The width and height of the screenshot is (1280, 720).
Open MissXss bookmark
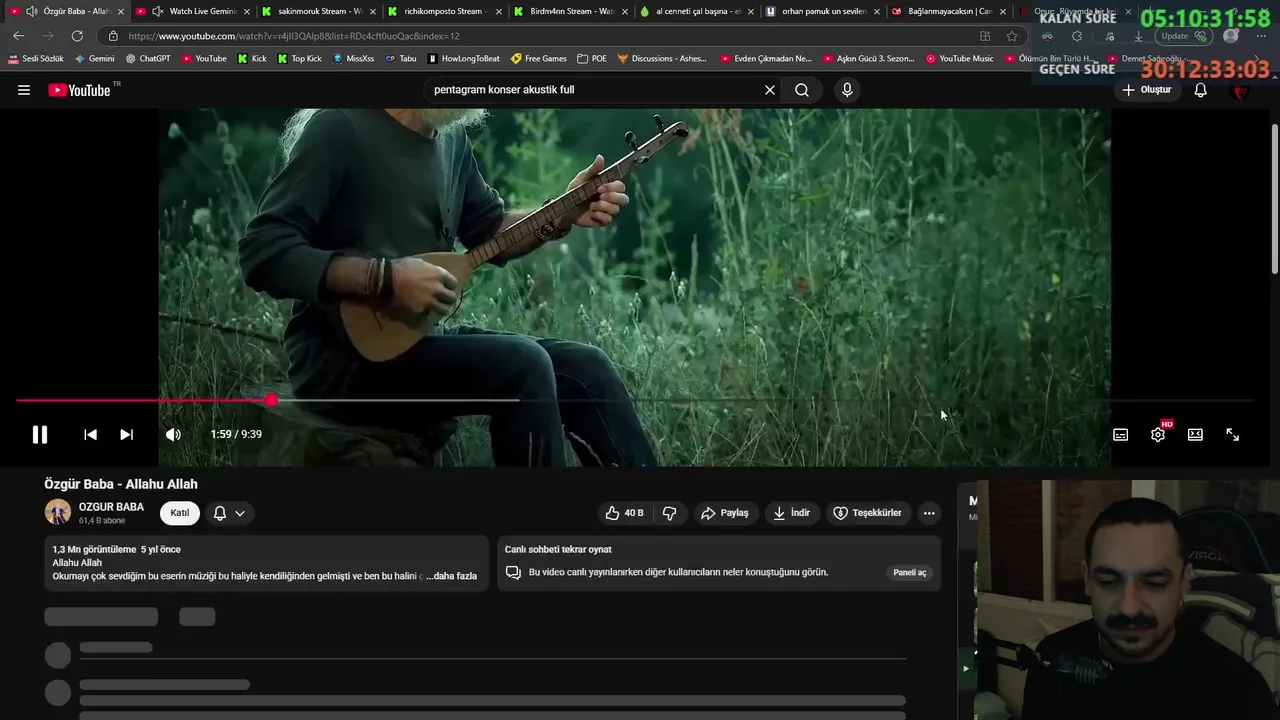click(353, 59)
